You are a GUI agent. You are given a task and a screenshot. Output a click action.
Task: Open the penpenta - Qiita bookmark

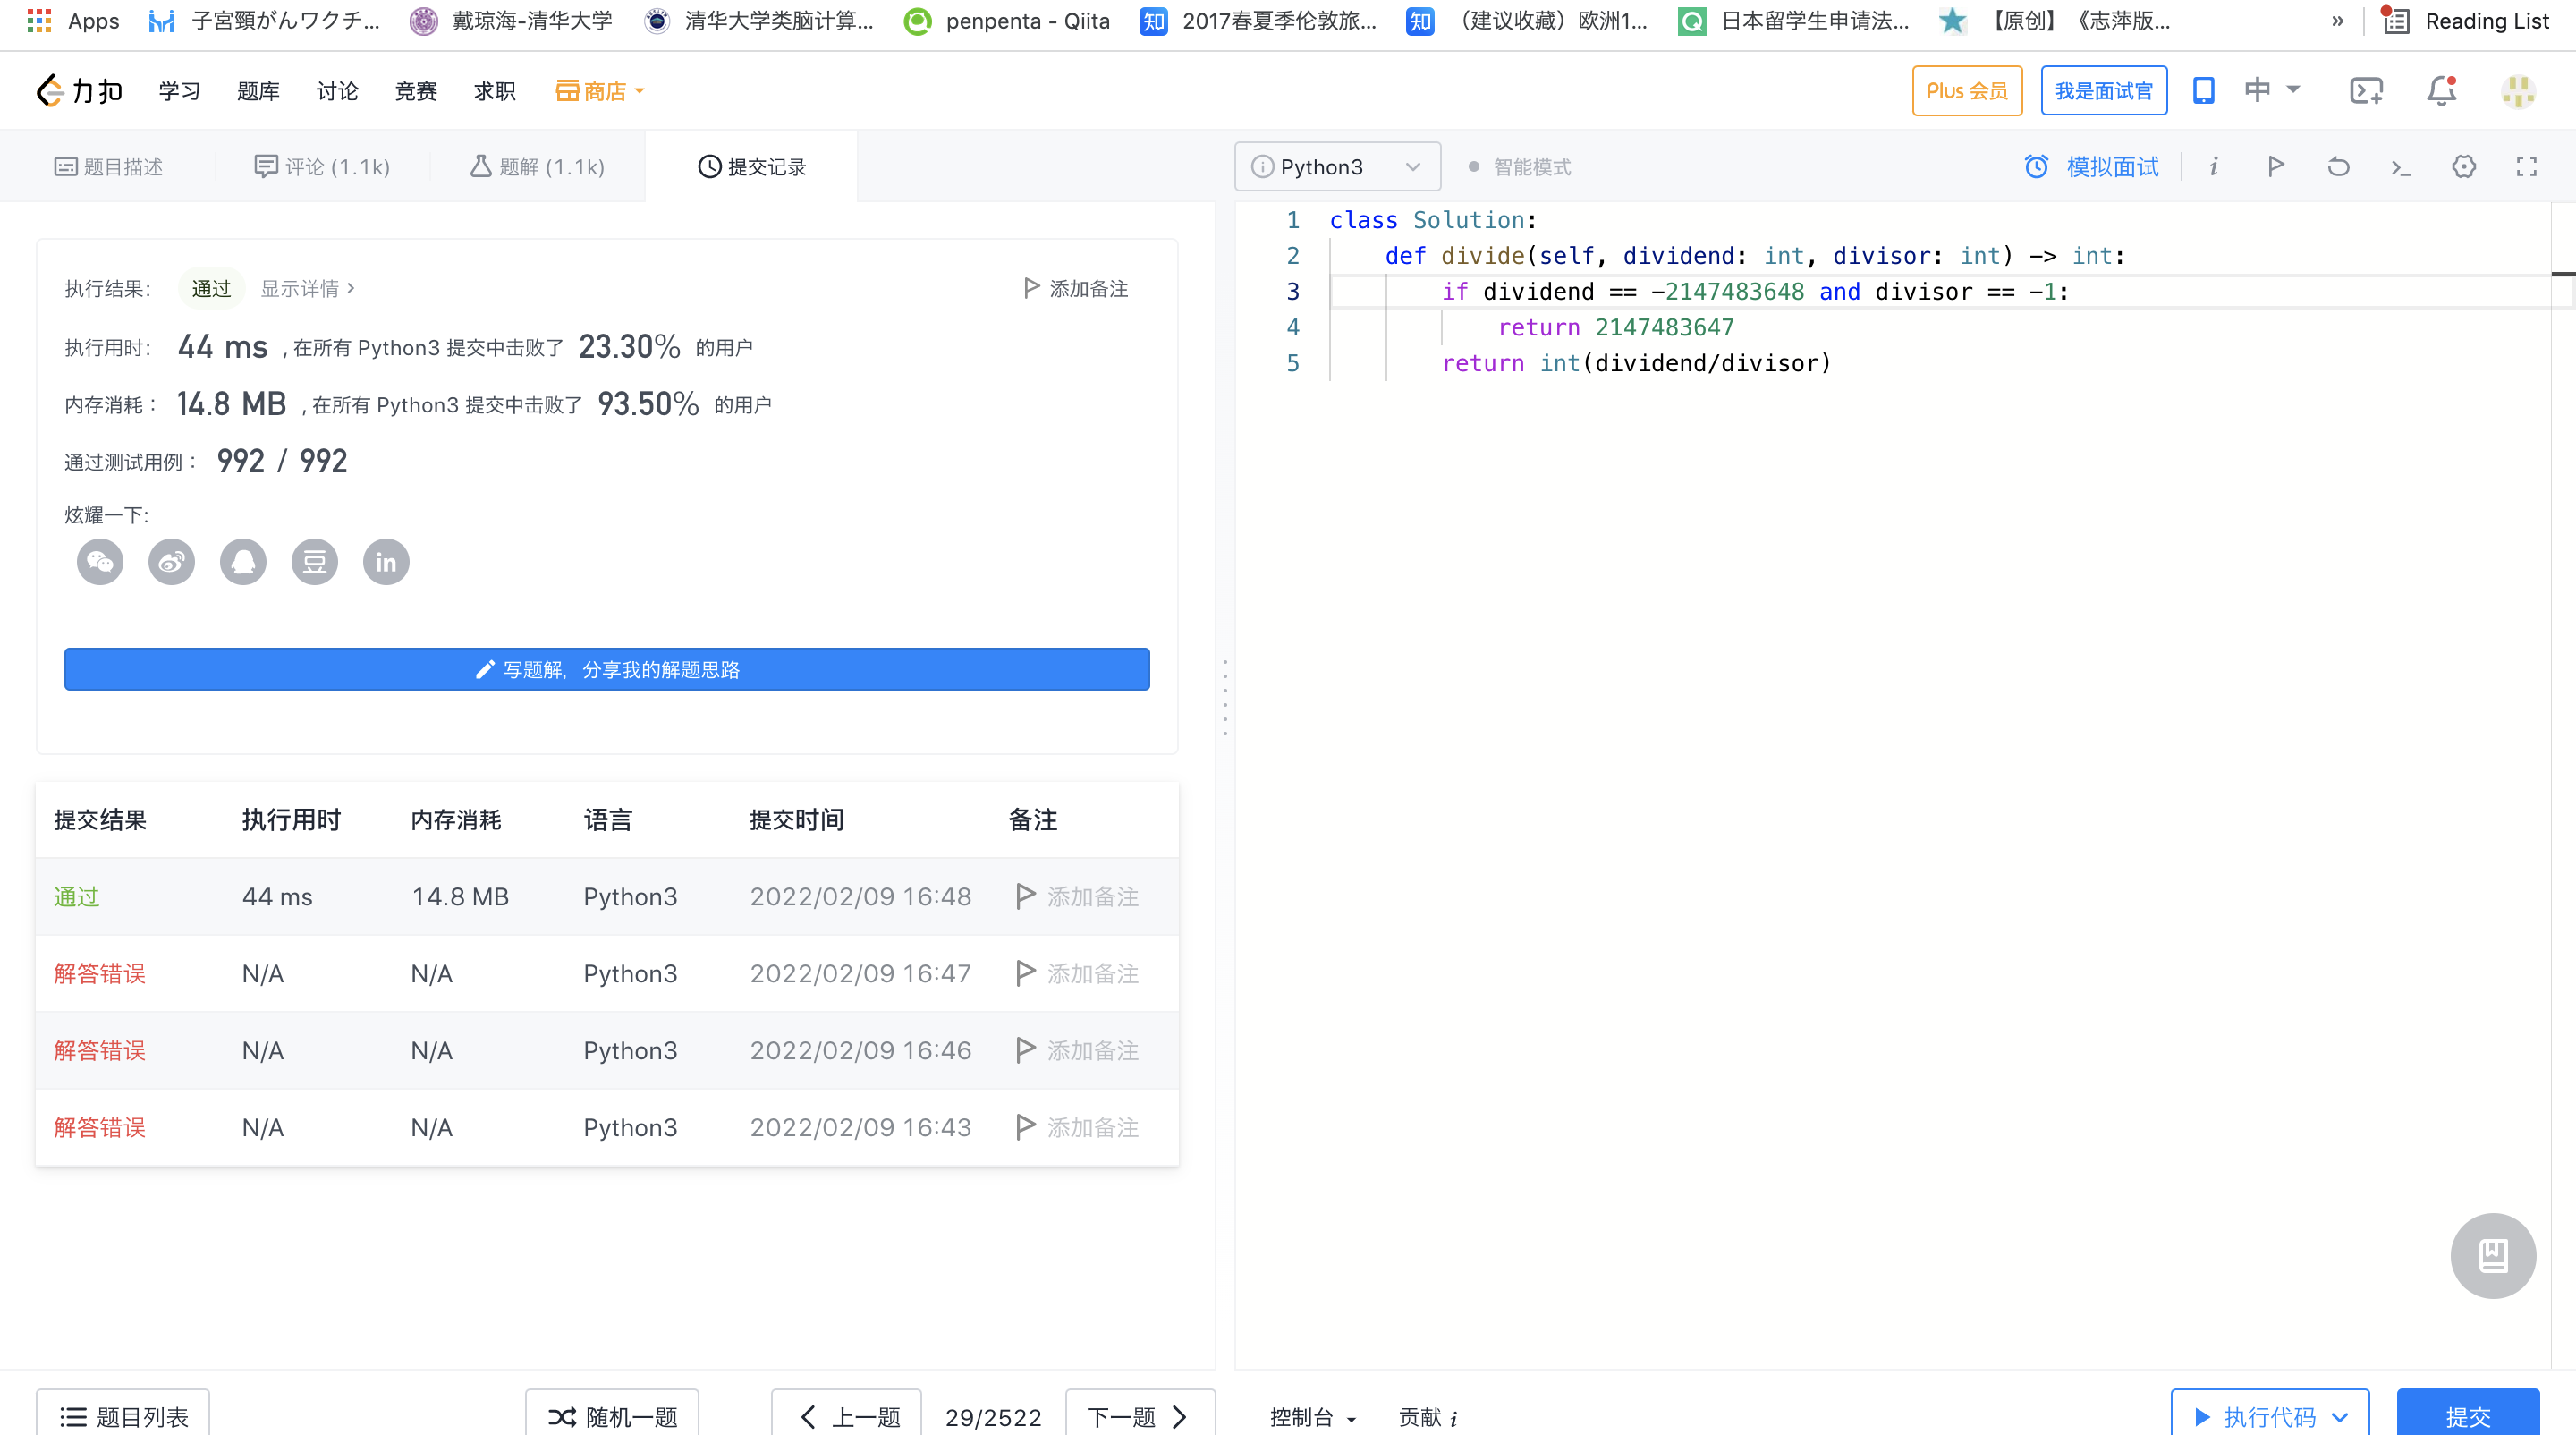pos(1006,21)
